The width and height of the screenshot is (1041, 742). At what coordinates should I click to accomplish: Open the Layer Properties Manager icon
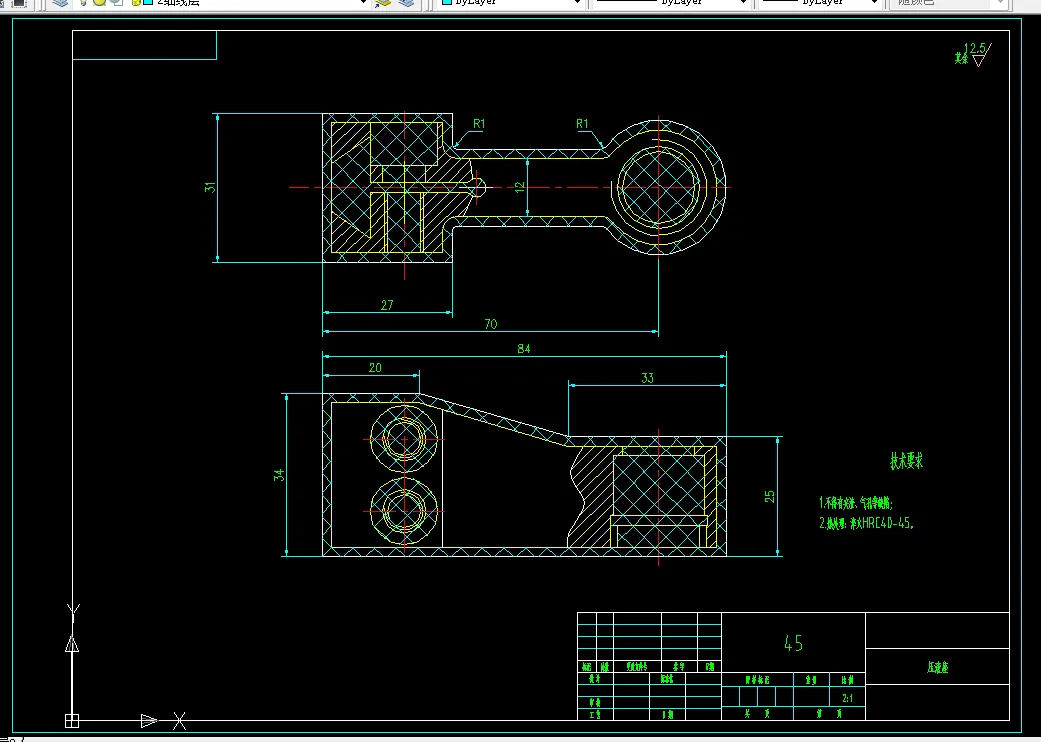60,3
